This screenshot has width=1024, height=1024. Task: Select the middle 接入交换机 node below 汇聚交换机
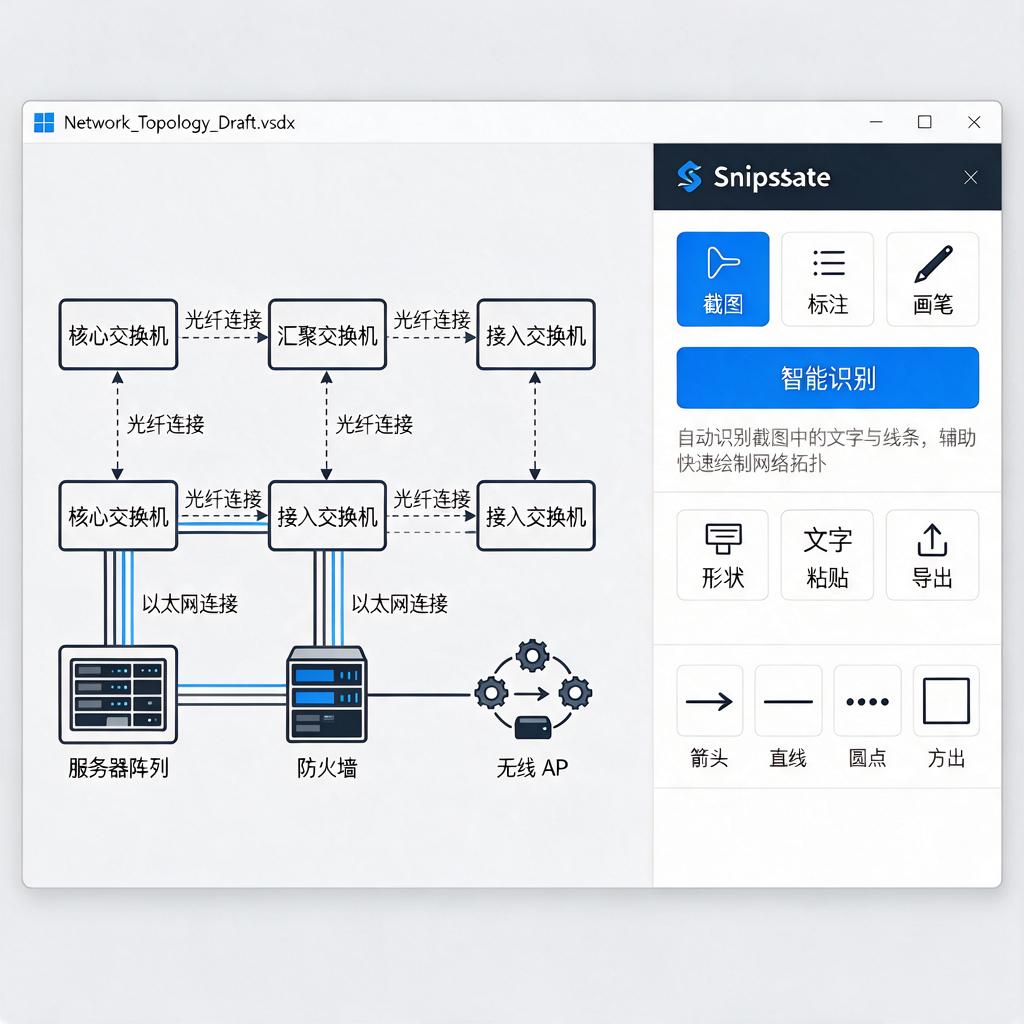tap(327, 516)
